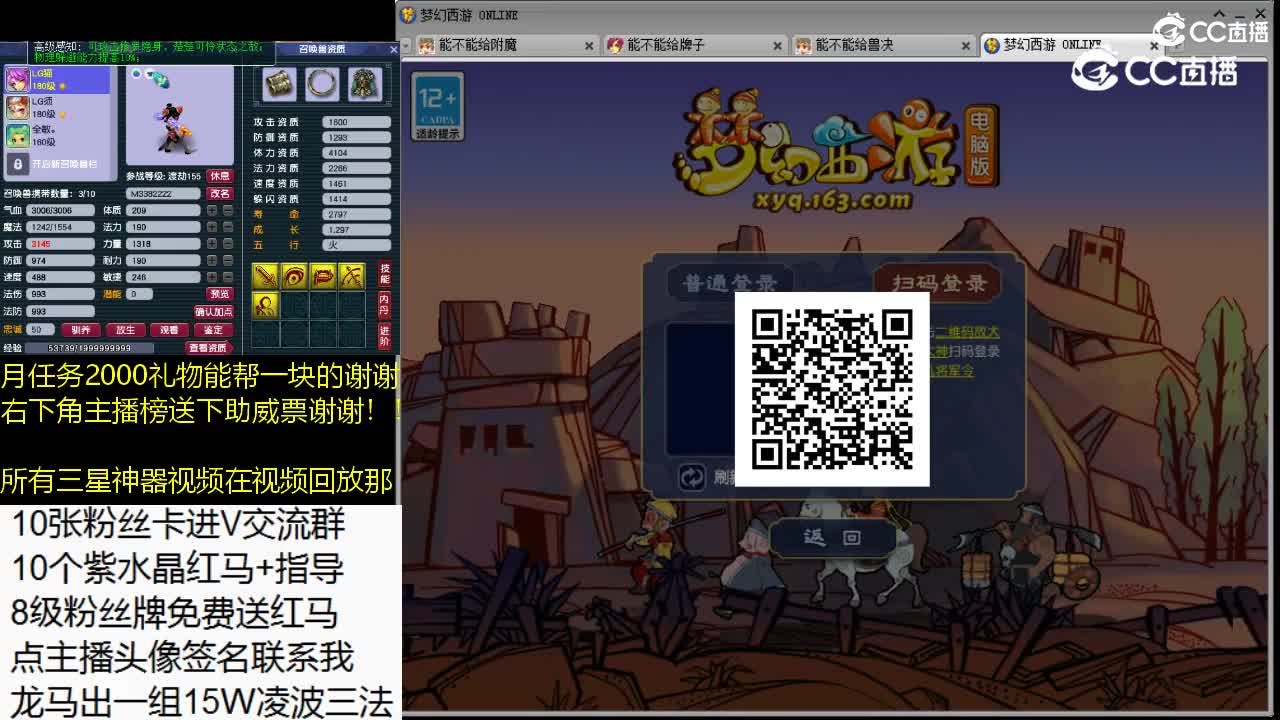Image resolution: width=1280 pixels, height=720 pixels.
Task: Open the 扫码登录 login tab
Action: [938, 283]
